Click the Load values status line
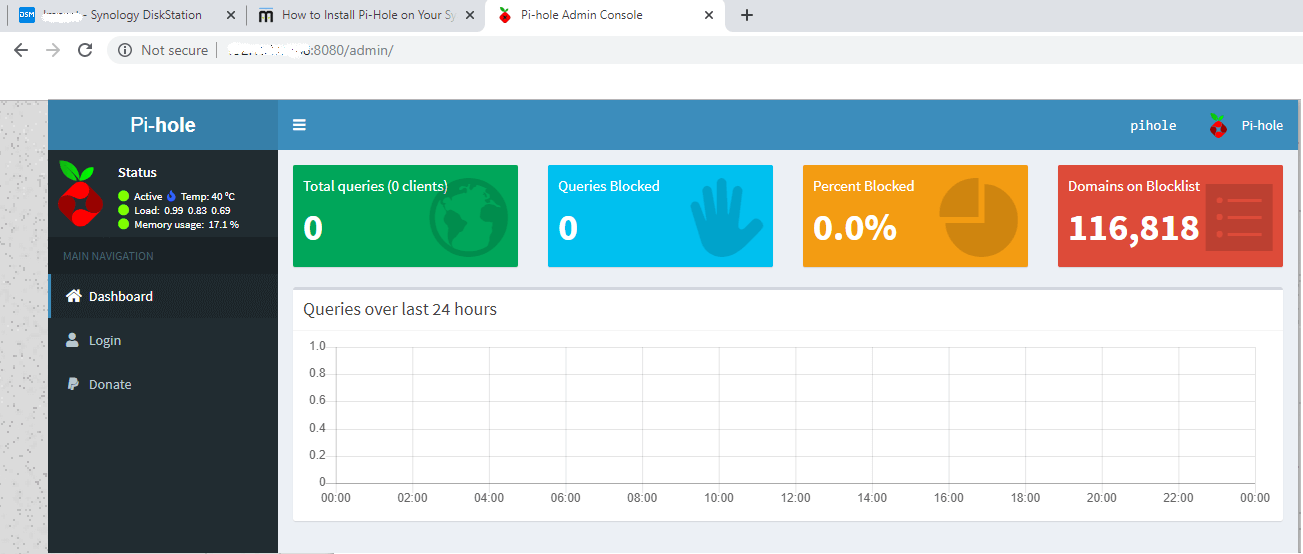 click(x=175, y=210)
